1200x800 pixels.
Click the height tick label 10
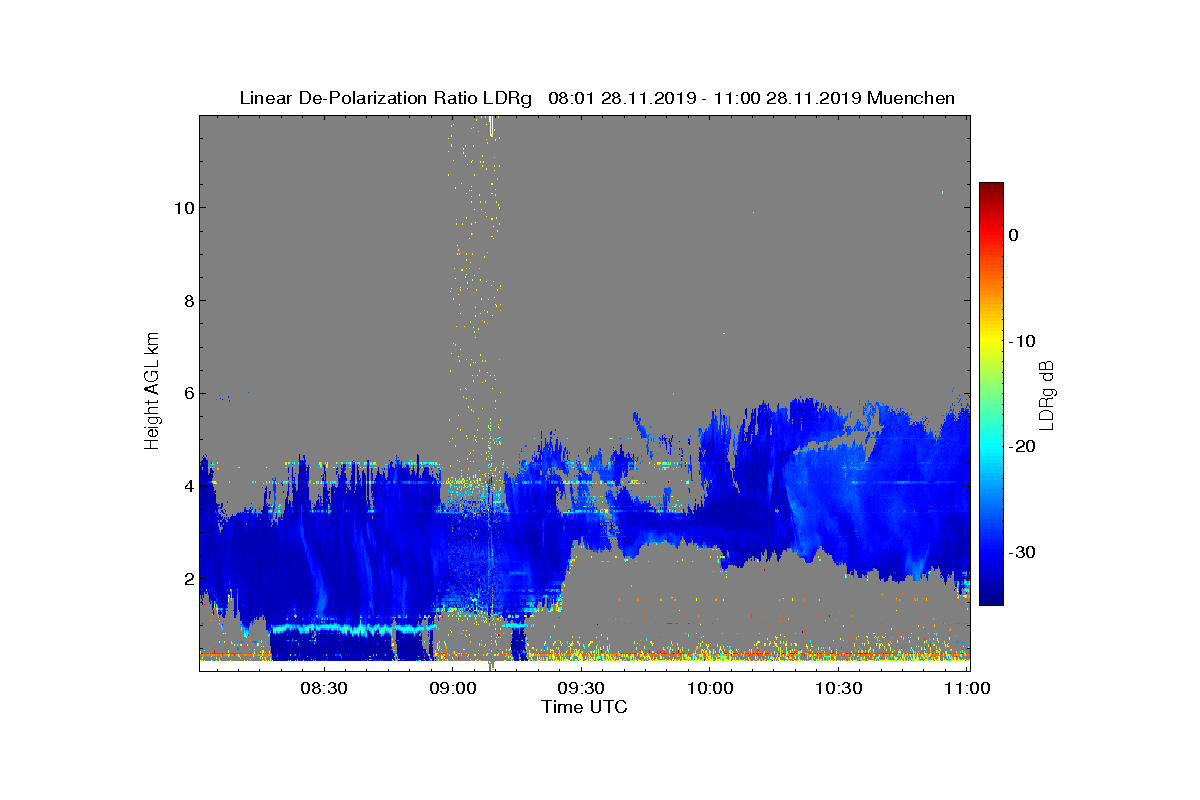tap(183, 208)
